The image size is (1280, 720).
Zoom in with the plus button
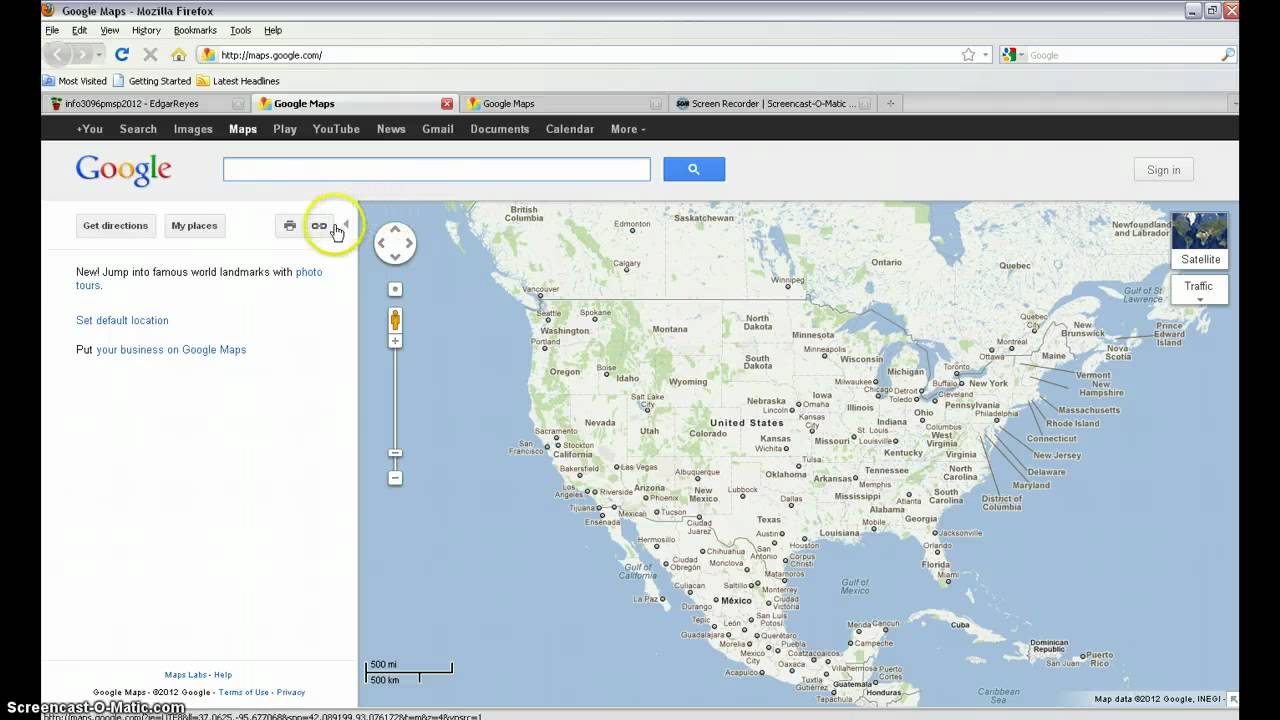point(395,341)
